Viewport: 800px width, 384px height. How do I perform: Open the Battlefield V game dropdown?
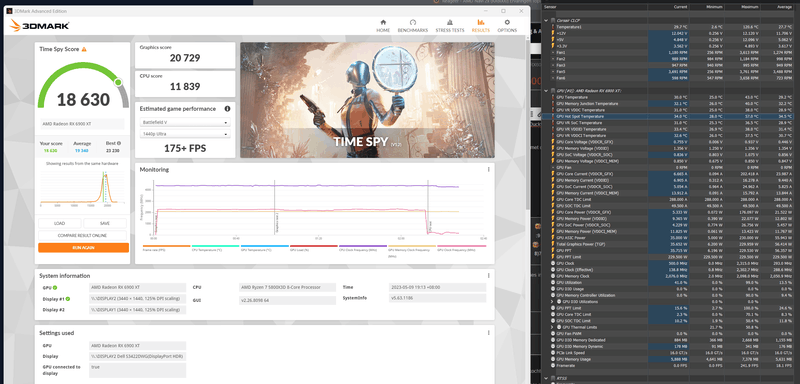point(185,123)
